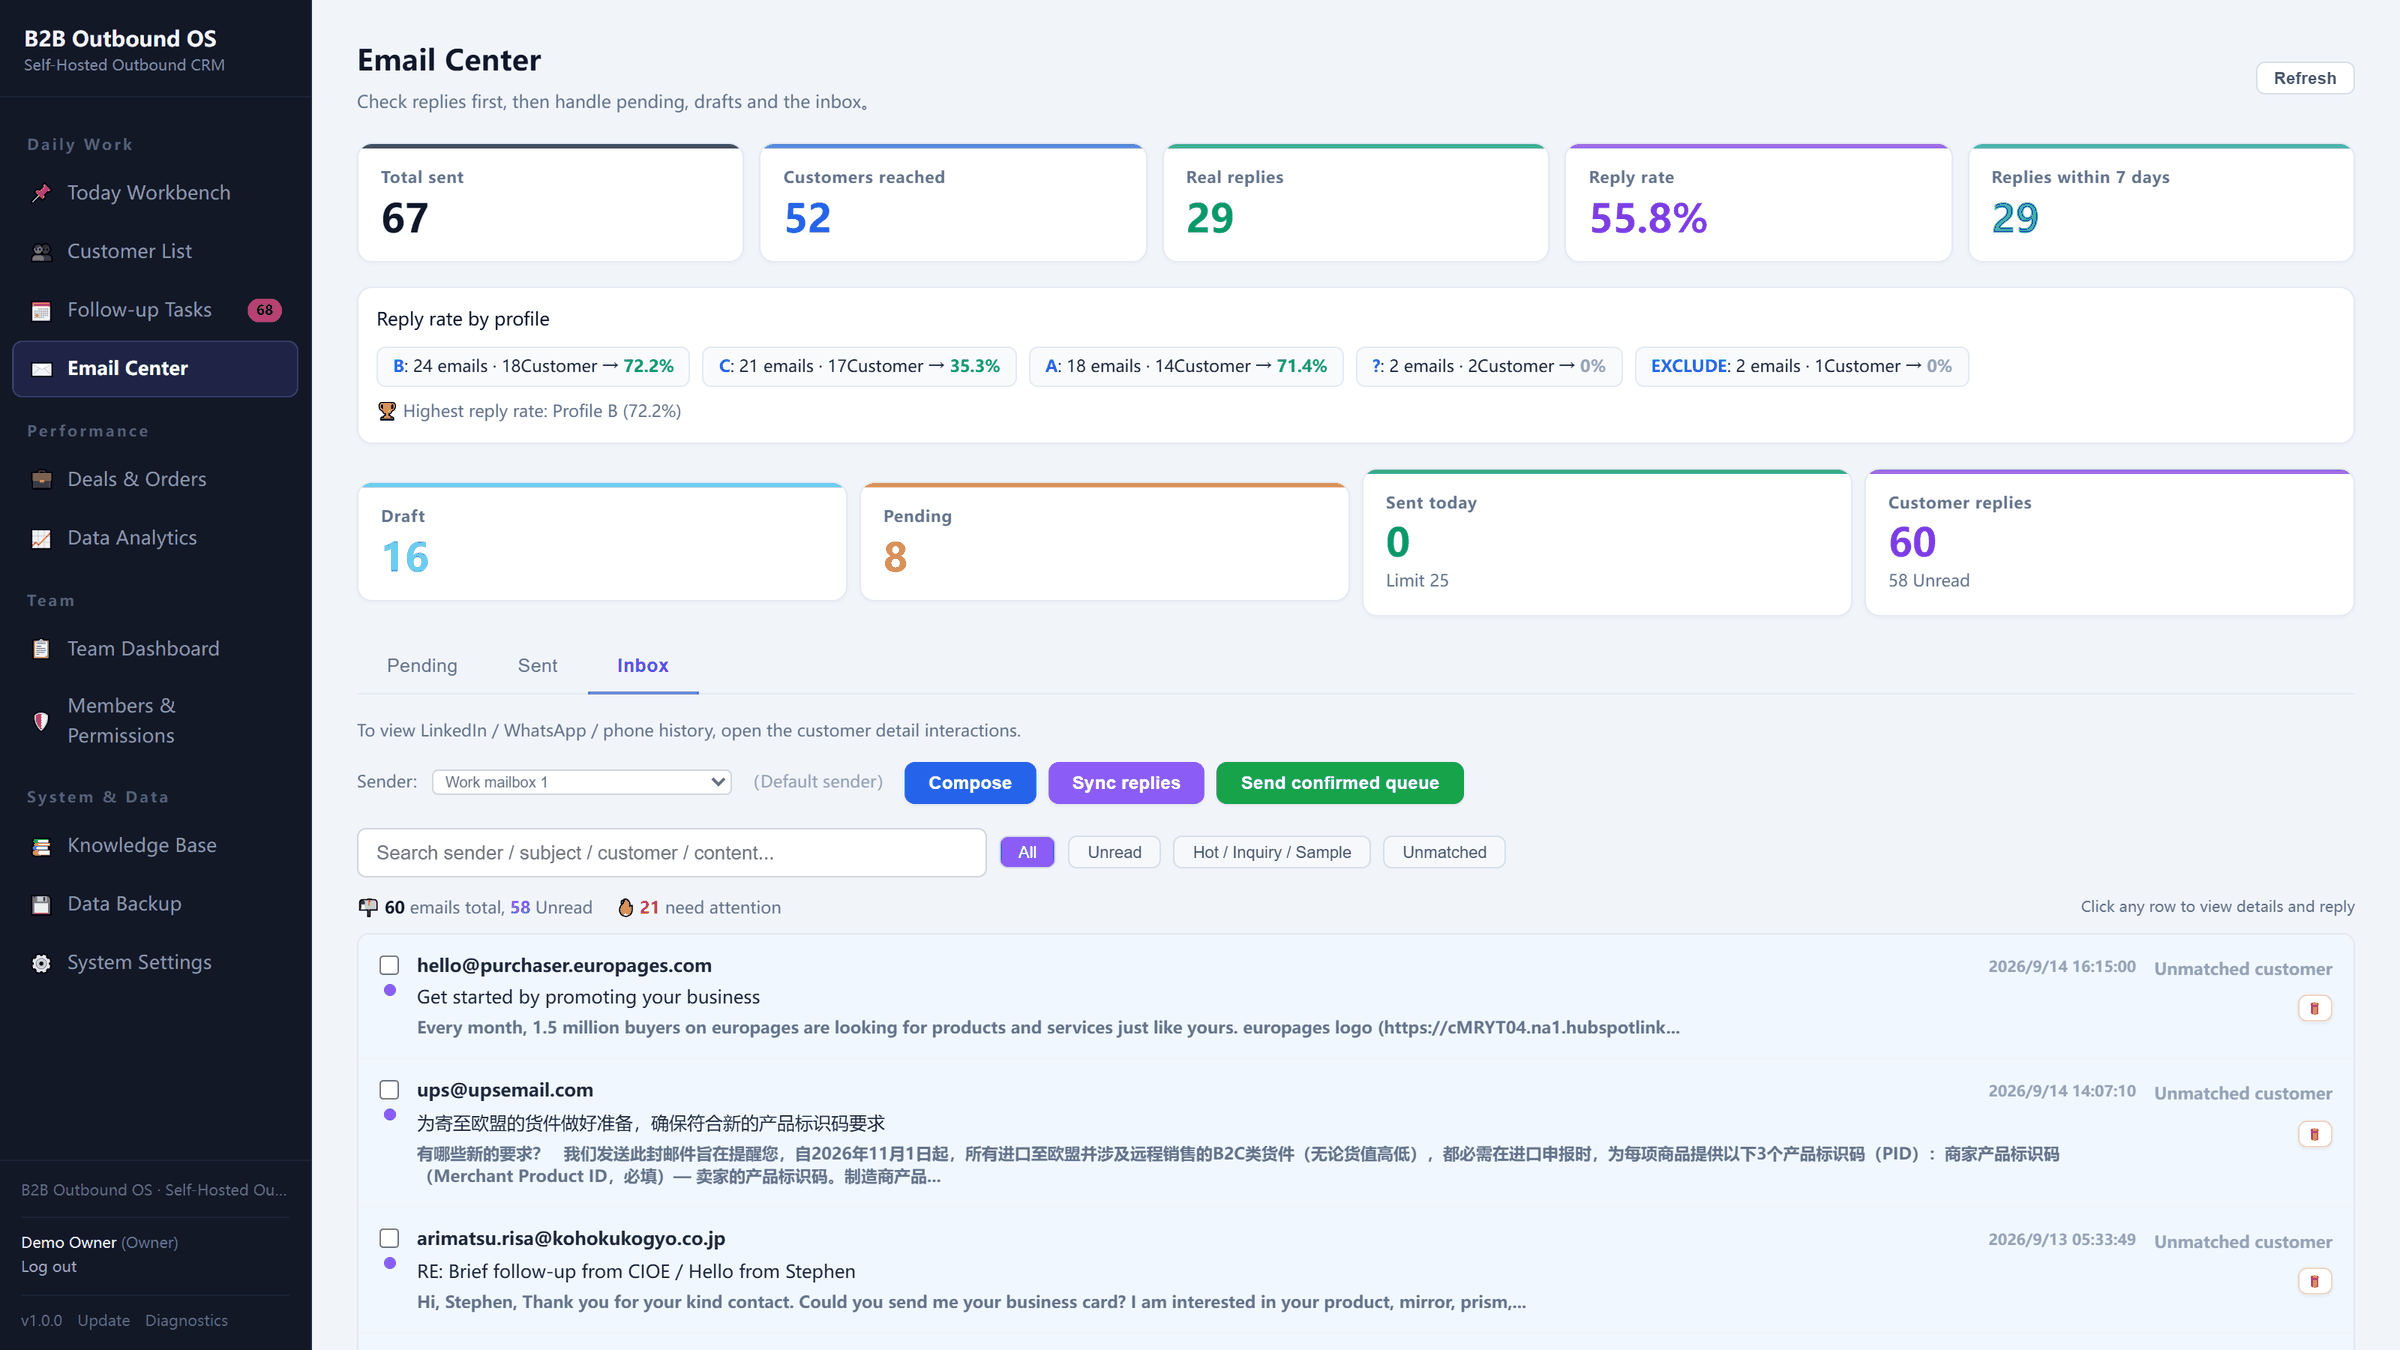Click the 68 badge on Follow-up Tasks
The height and width of the screenshot is (1350, 2400).
tap(264, 310)
